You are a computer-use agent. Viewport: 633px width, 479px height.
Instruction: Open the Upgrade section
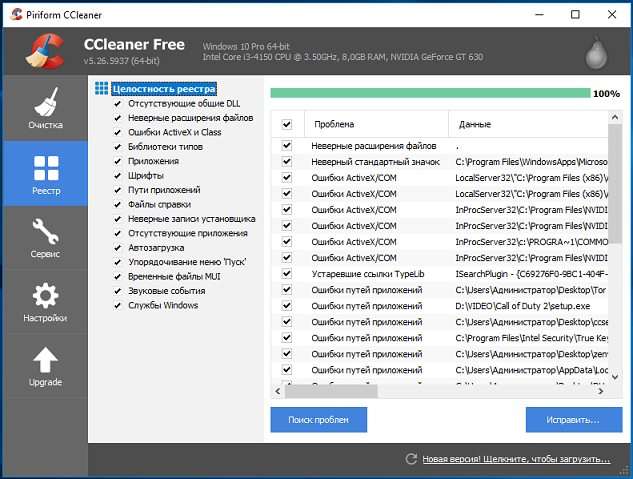pyautogui.click(x=45, y=366)
